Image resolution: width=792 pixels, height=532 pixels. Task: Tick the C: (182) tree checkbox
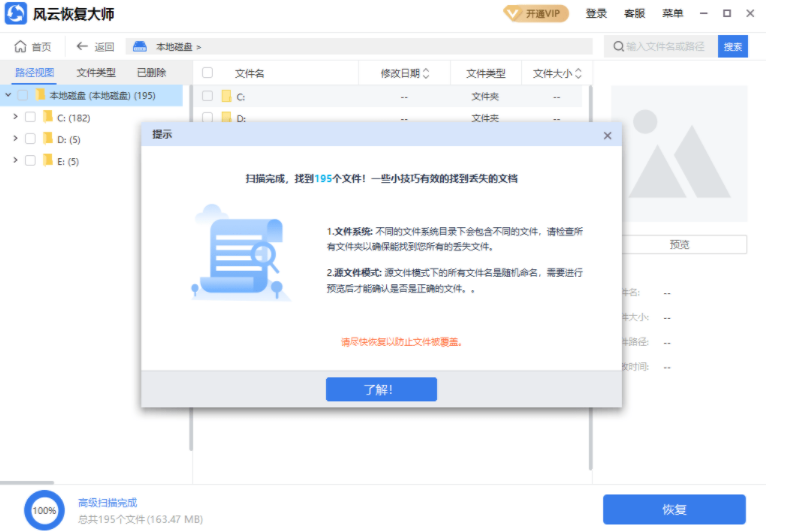tap(30, 117)
